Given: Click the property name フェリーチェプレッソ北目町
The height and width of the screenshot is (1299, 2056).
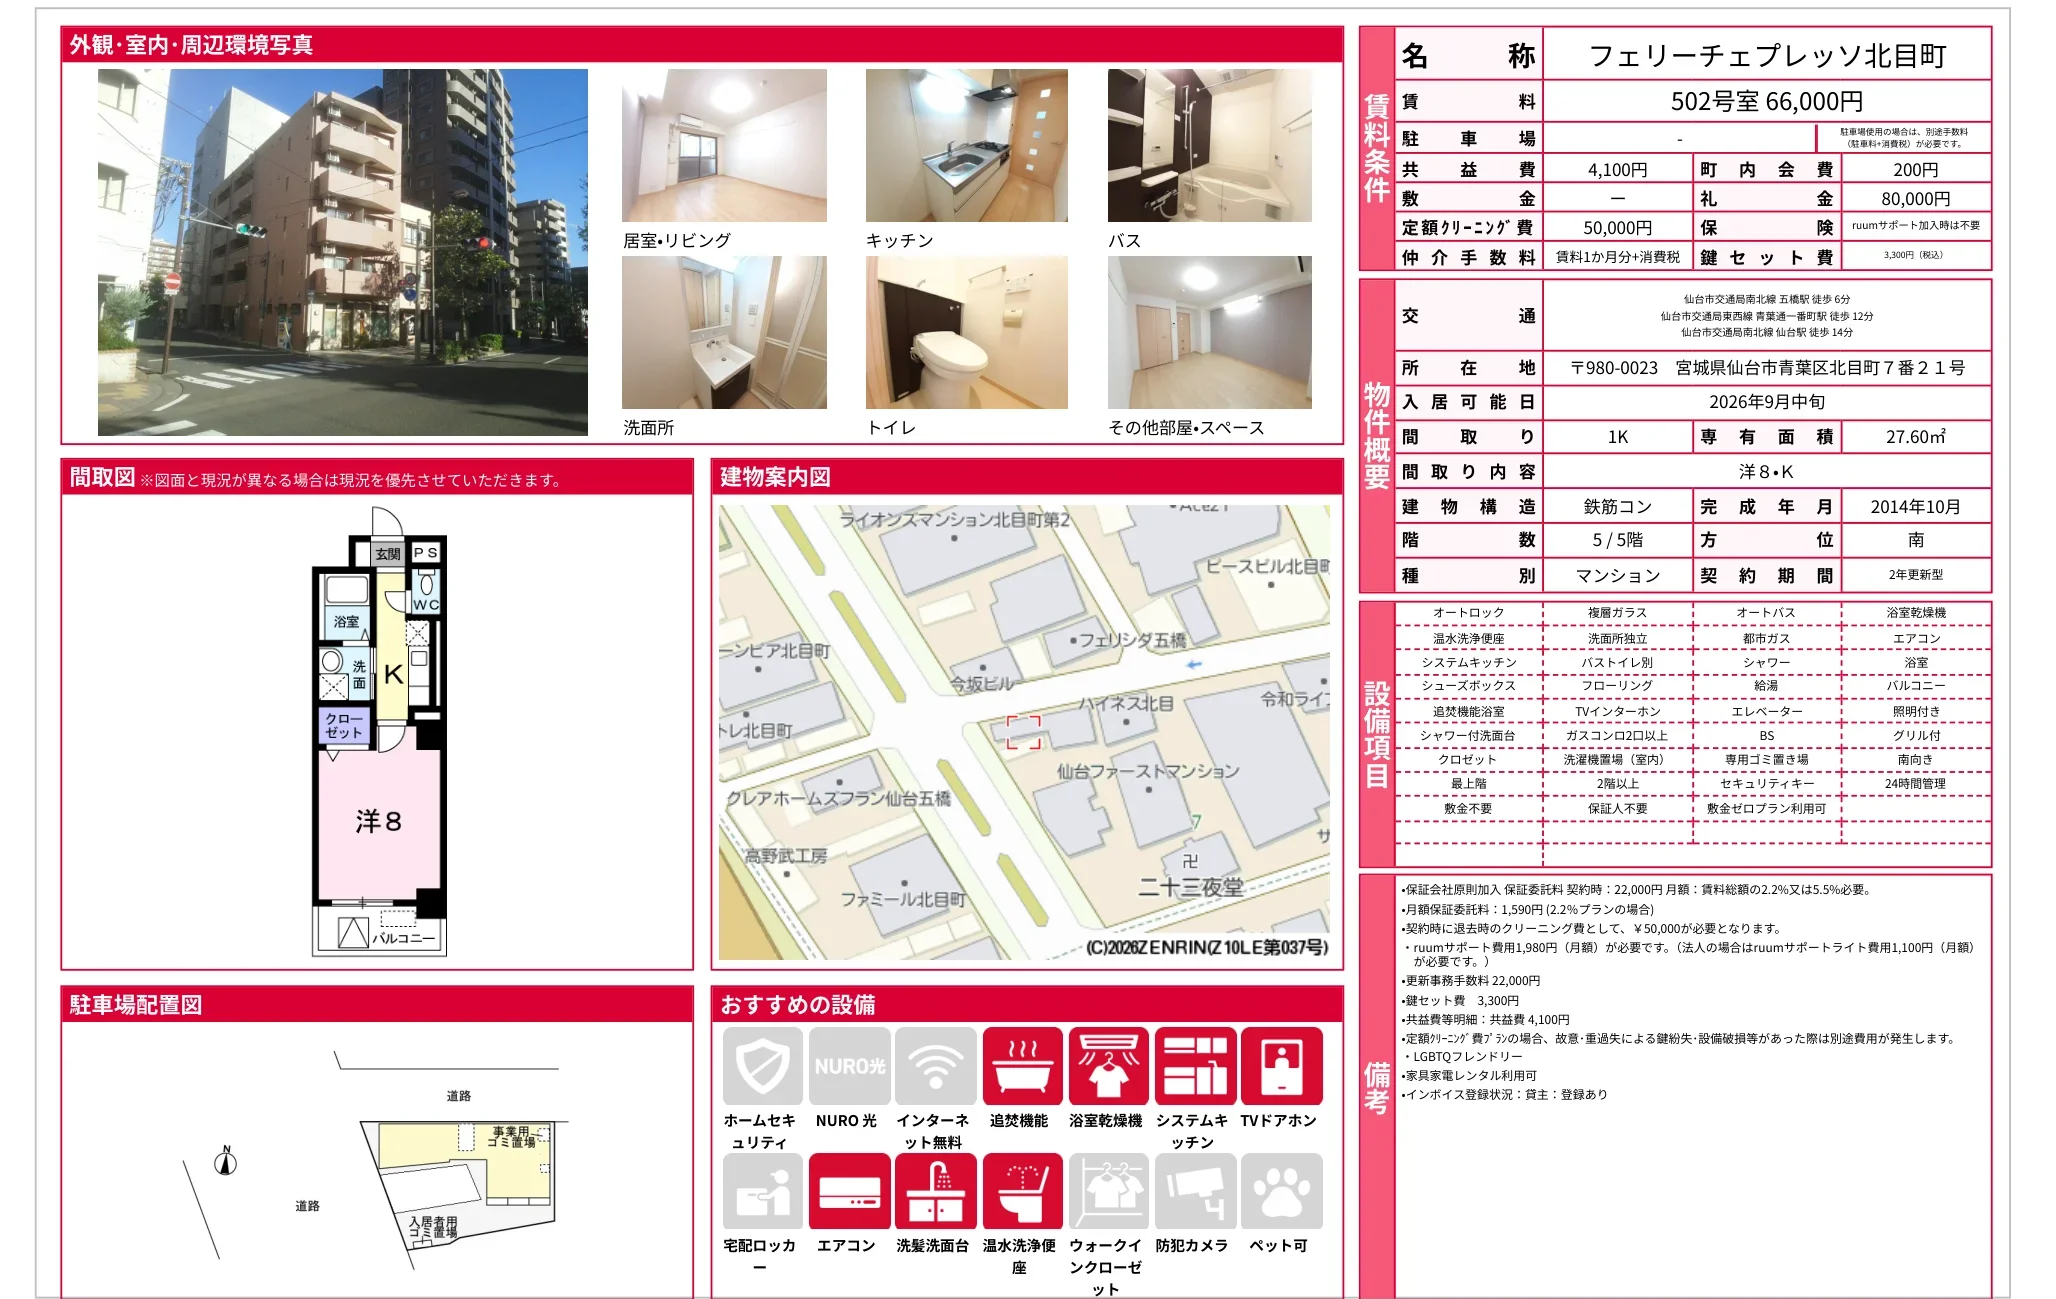Looking at the screenshot, I should click(1767, 56).
